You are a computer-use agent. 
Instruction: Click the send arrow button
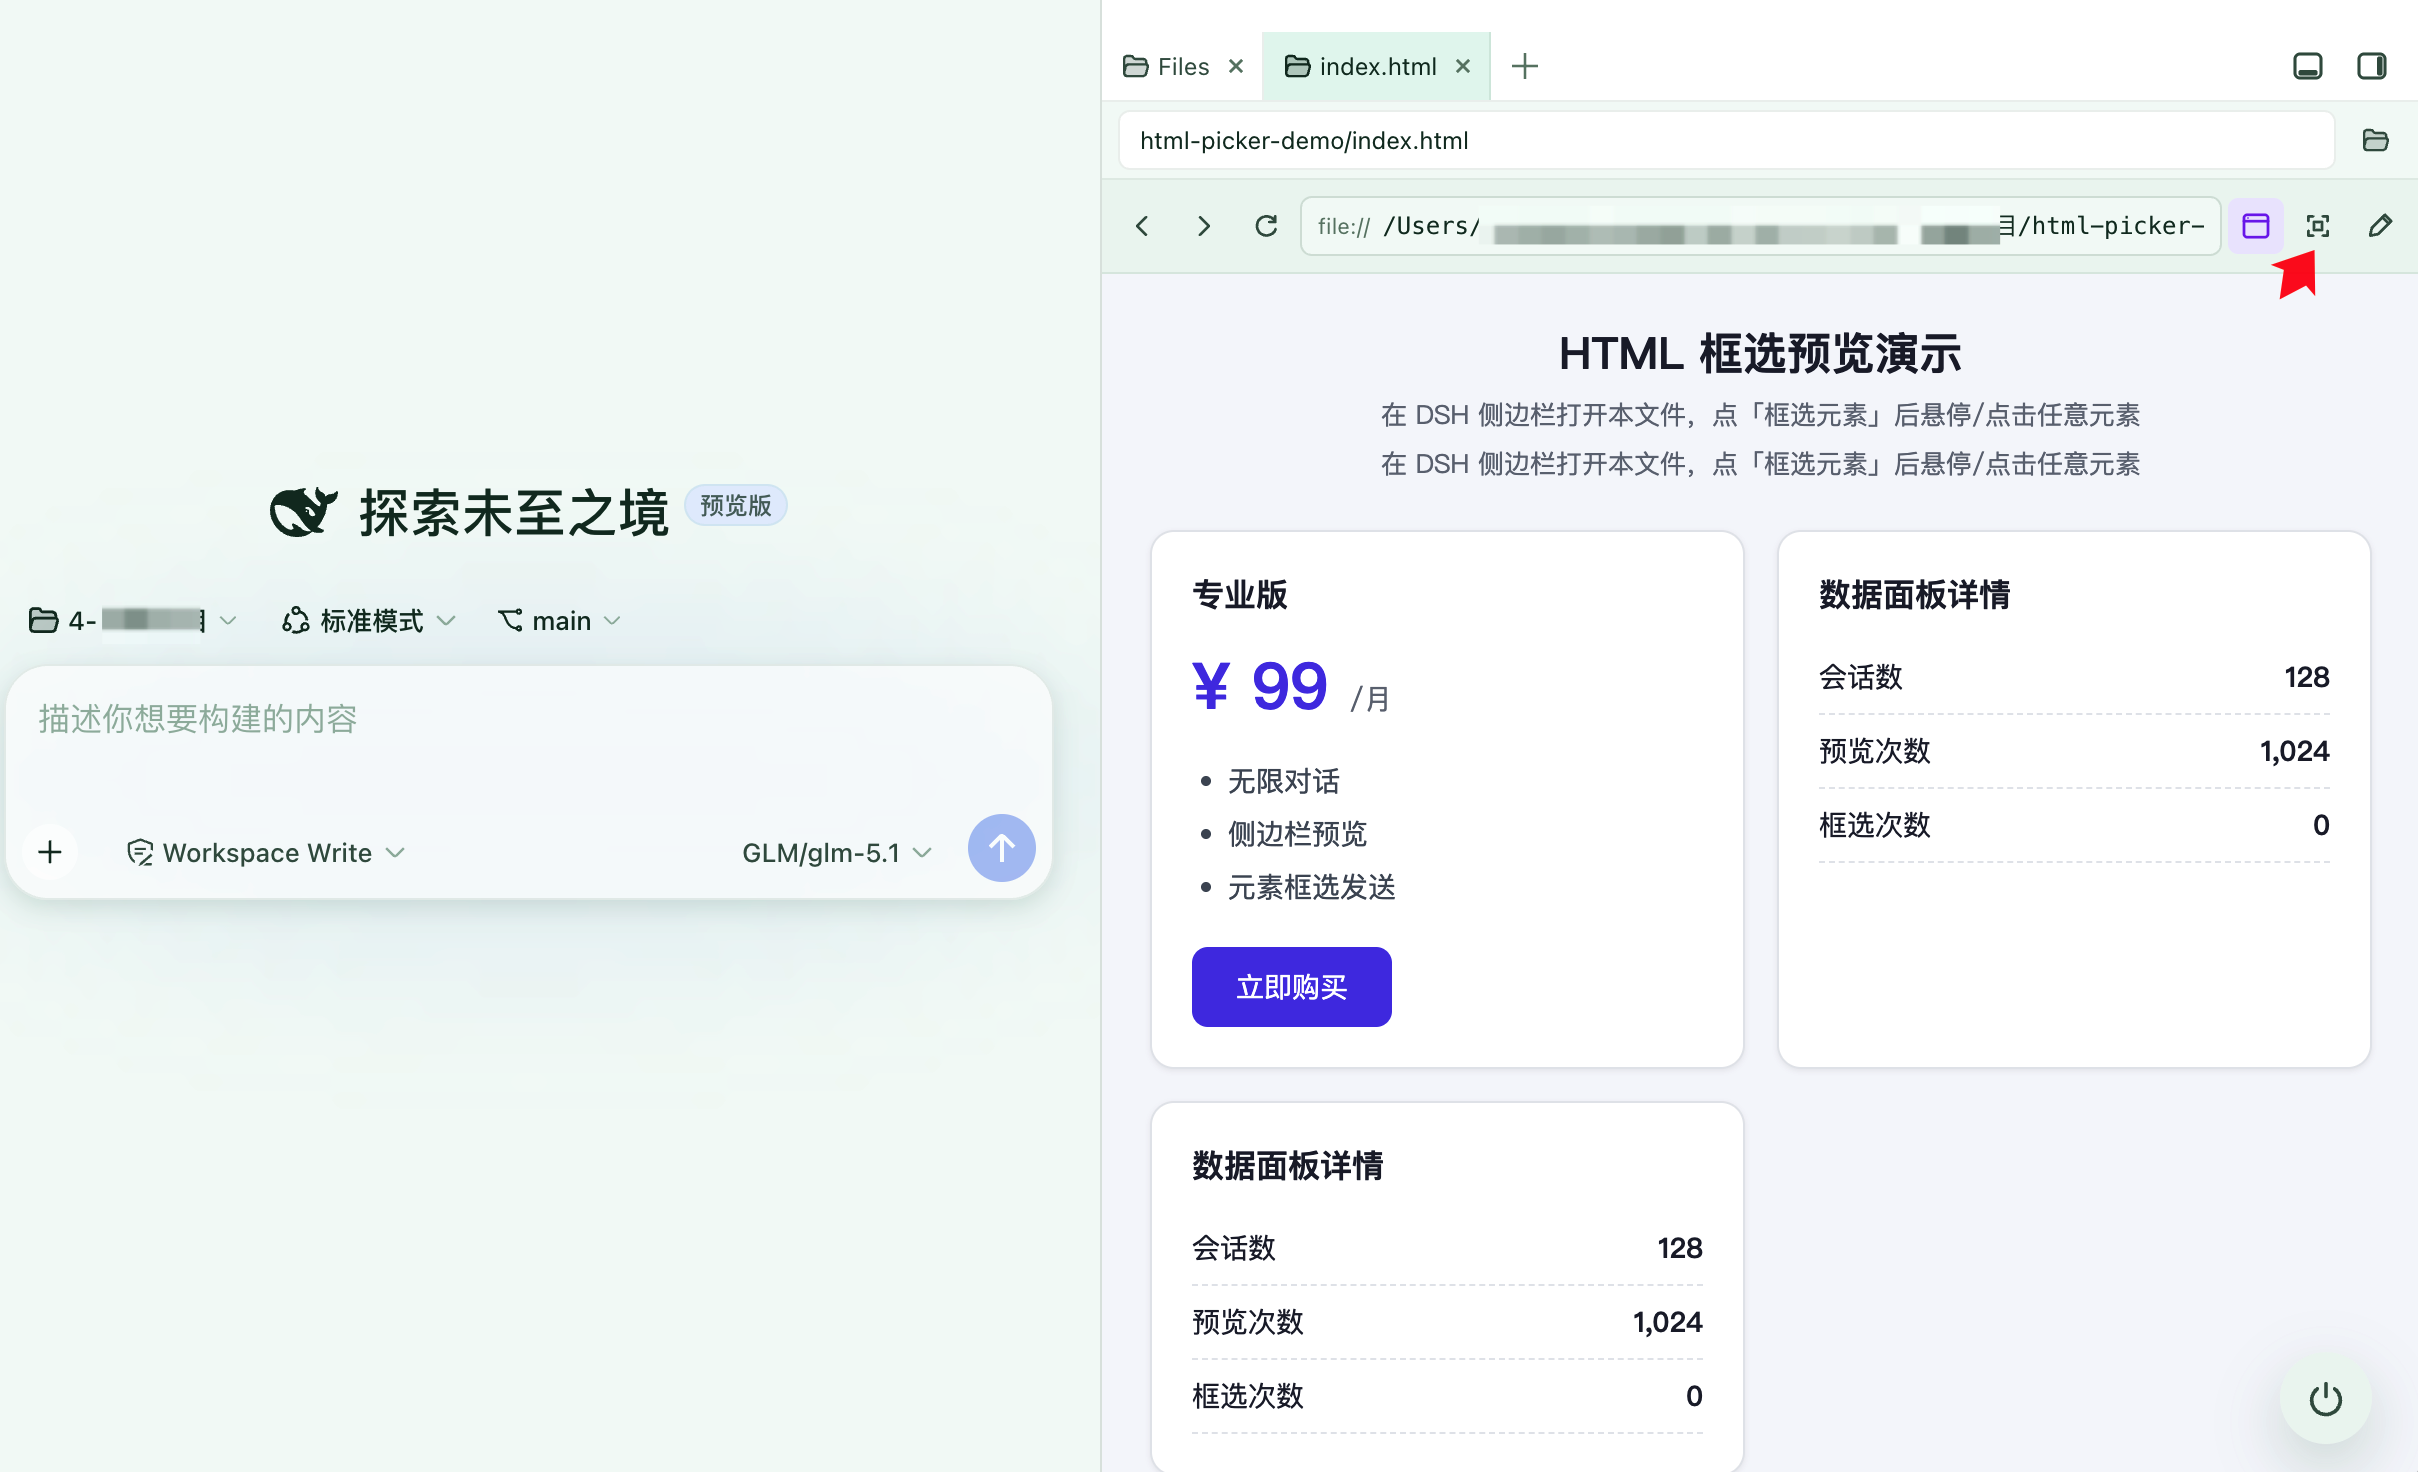coord(1002,848)
